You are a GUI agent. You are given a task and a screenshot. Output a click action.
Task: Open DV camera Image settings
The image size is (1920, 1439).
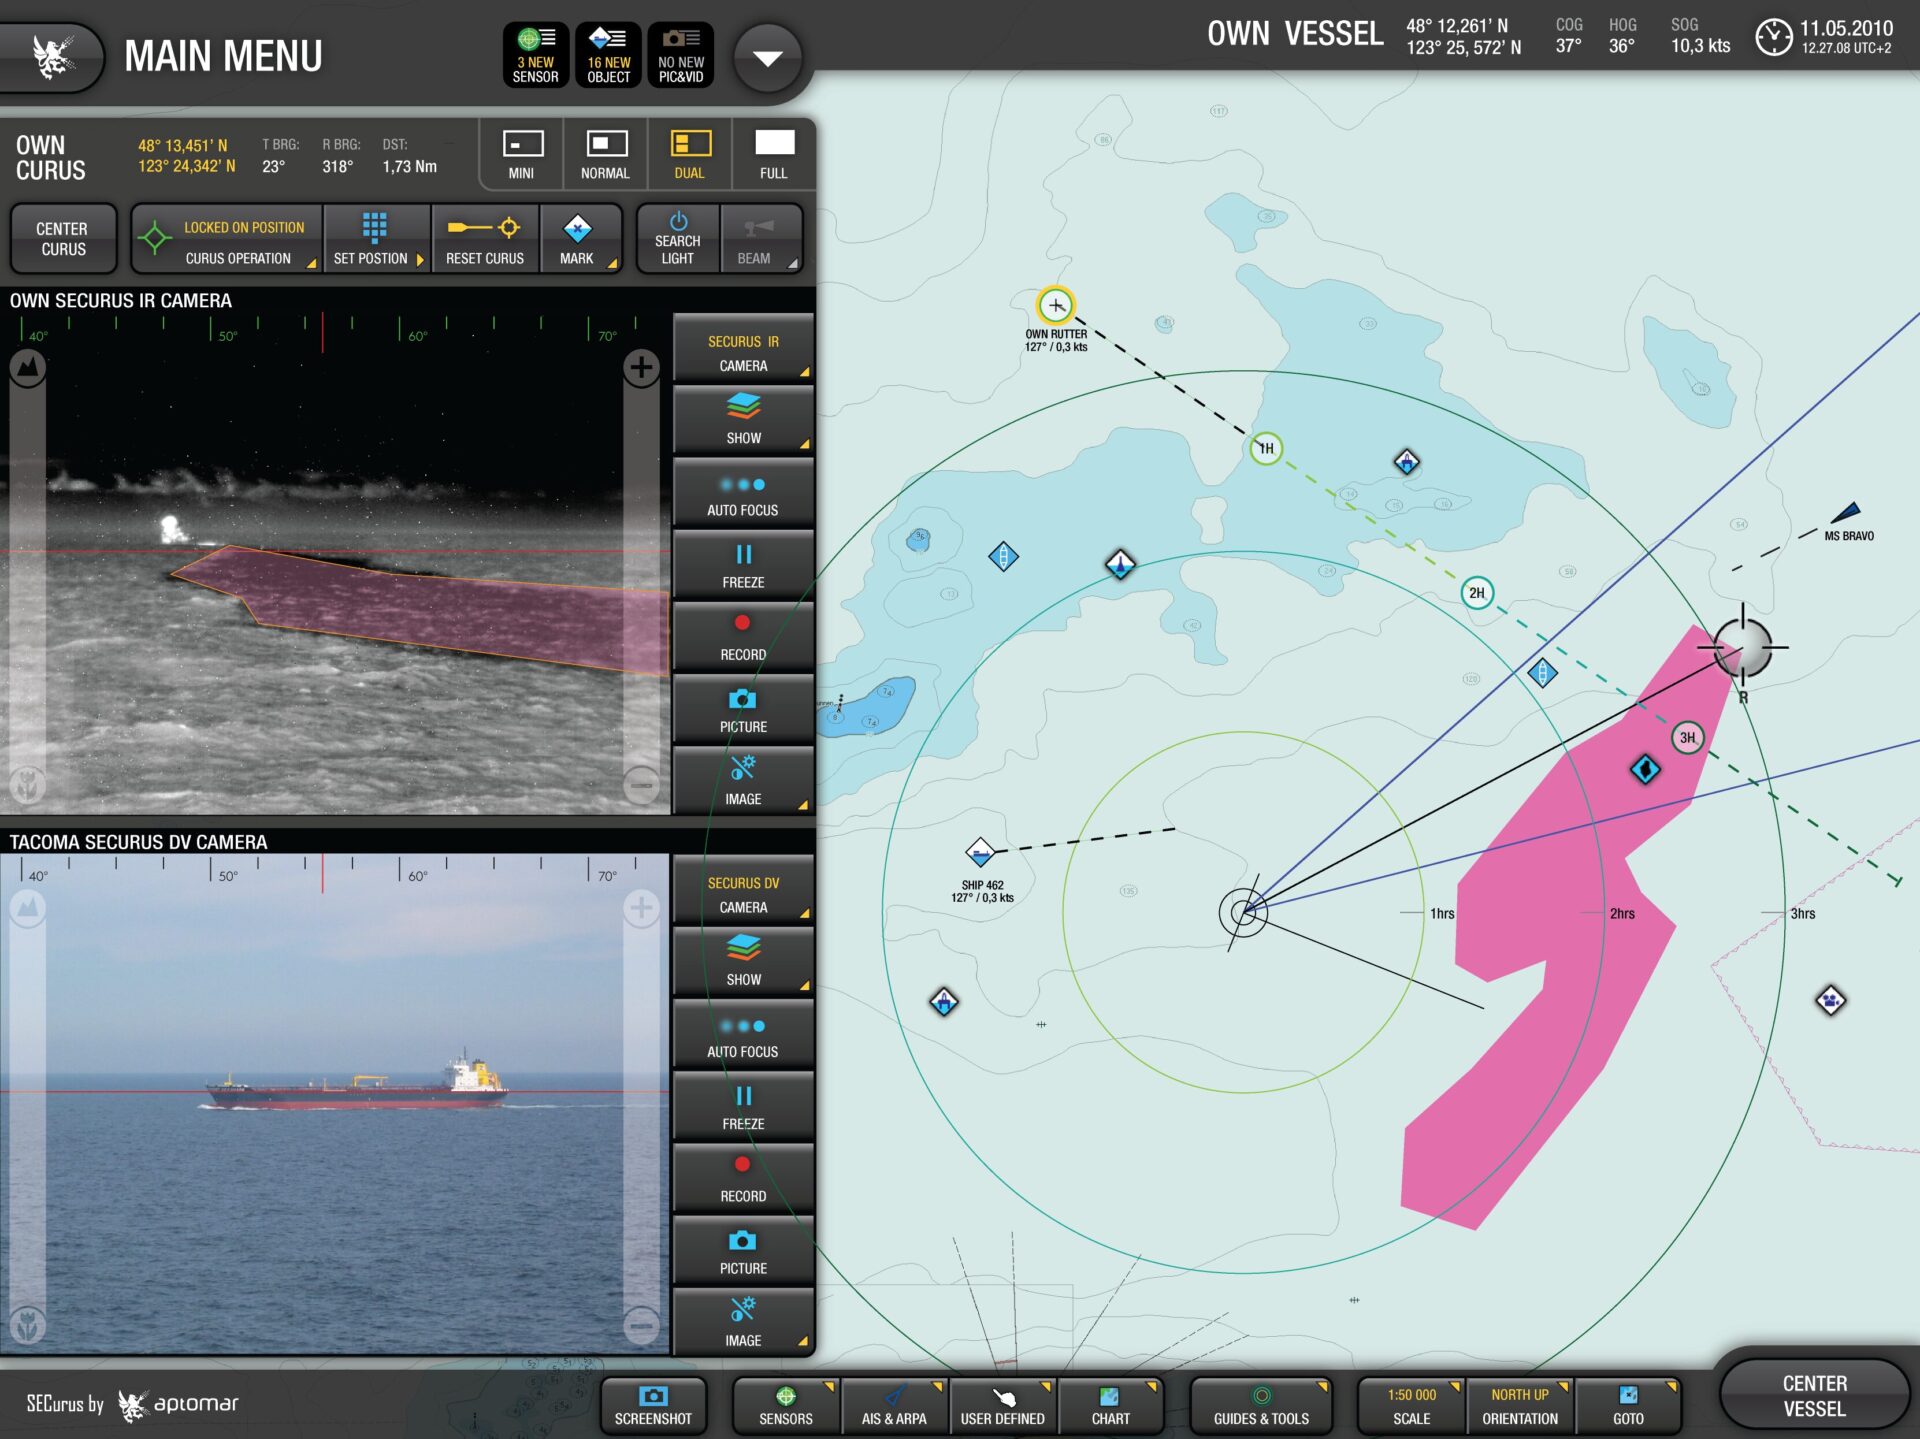coord(743,1324)
